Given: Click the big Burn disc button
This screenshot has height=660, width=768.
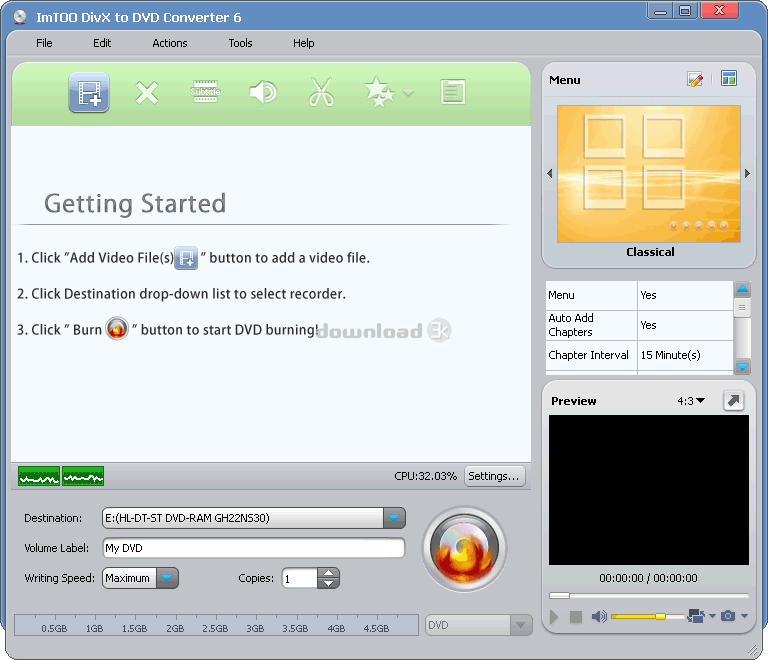Looking at the screenshot, I should (464, 549).
